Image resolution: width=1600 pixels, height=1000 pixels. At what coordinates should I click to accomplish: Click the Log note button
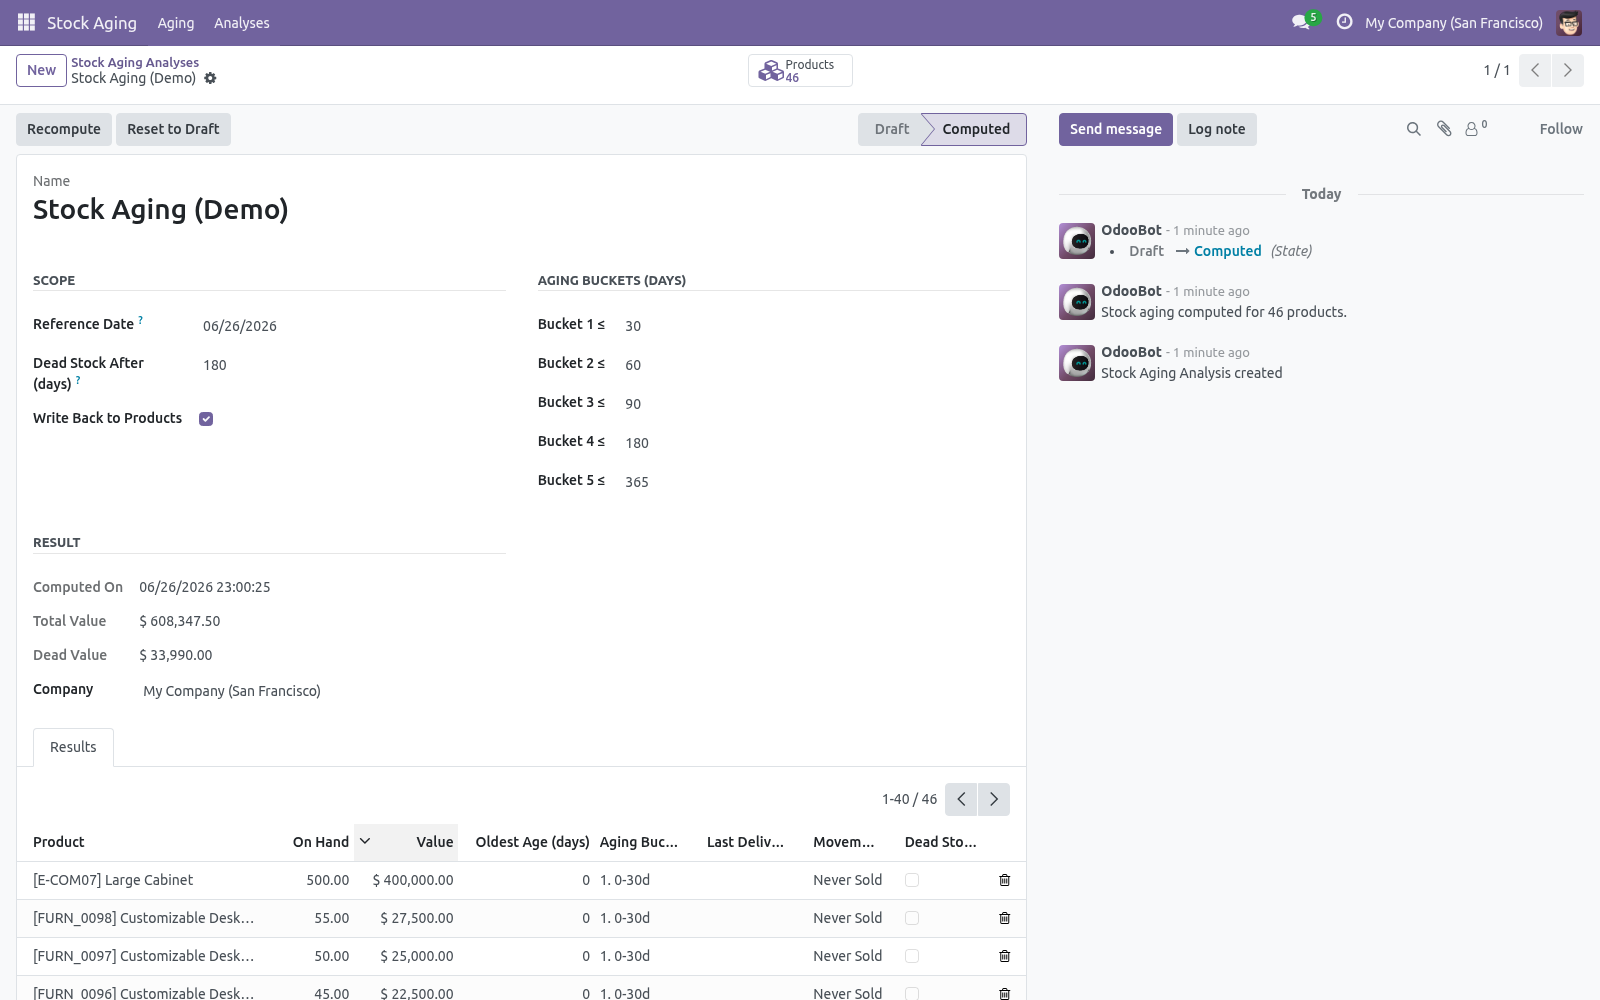(x=1217, y=129)
